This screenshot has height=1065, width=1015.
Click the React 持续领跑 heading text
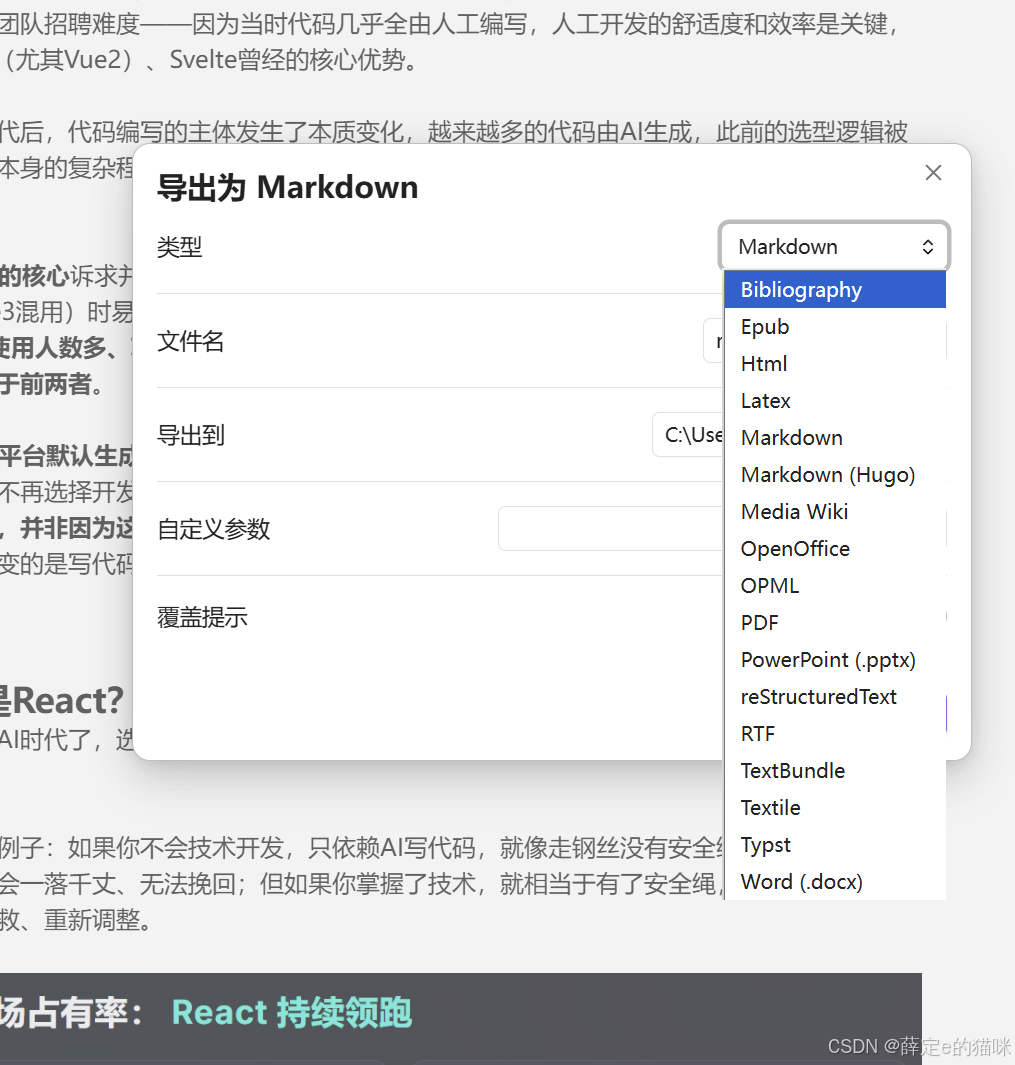(x=292, y=1012)
